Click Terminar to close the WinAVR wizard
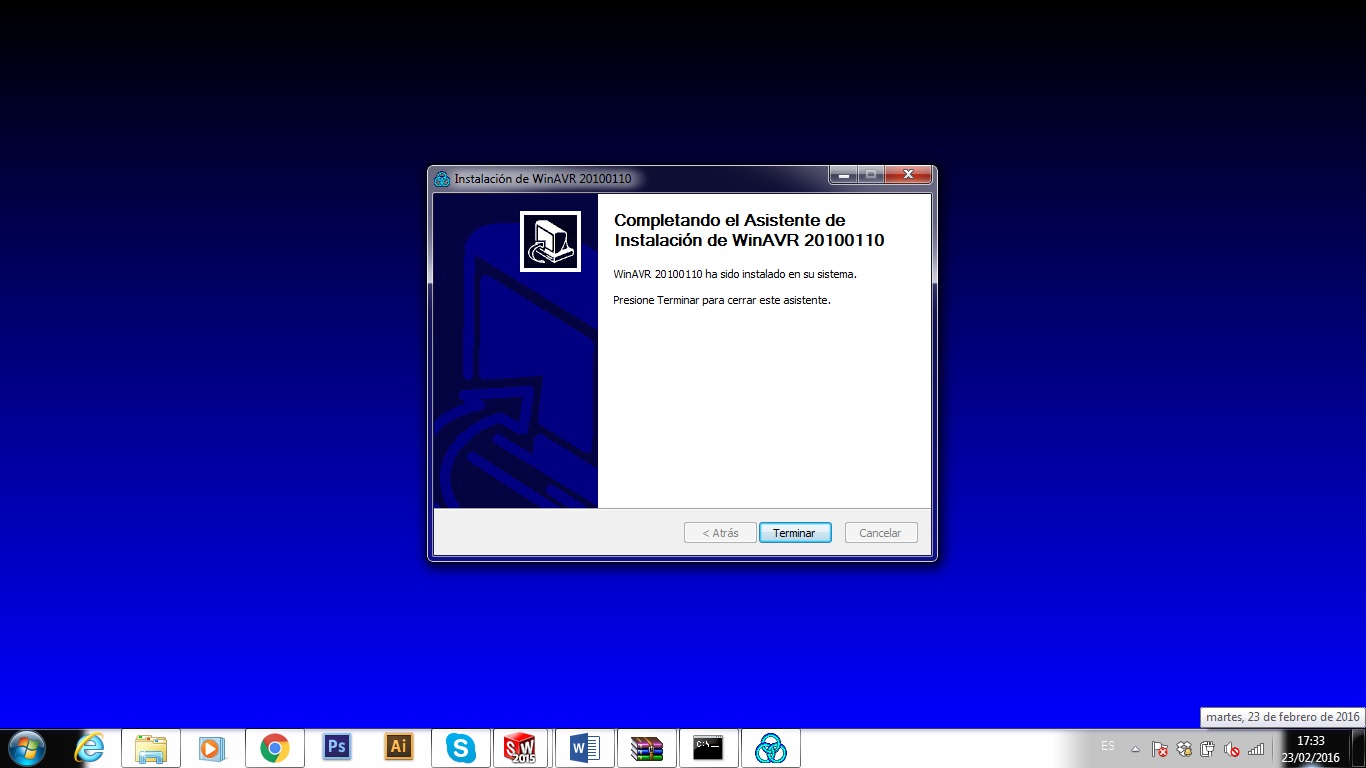Screen dimensions: 1366x768 coord(795,533)
